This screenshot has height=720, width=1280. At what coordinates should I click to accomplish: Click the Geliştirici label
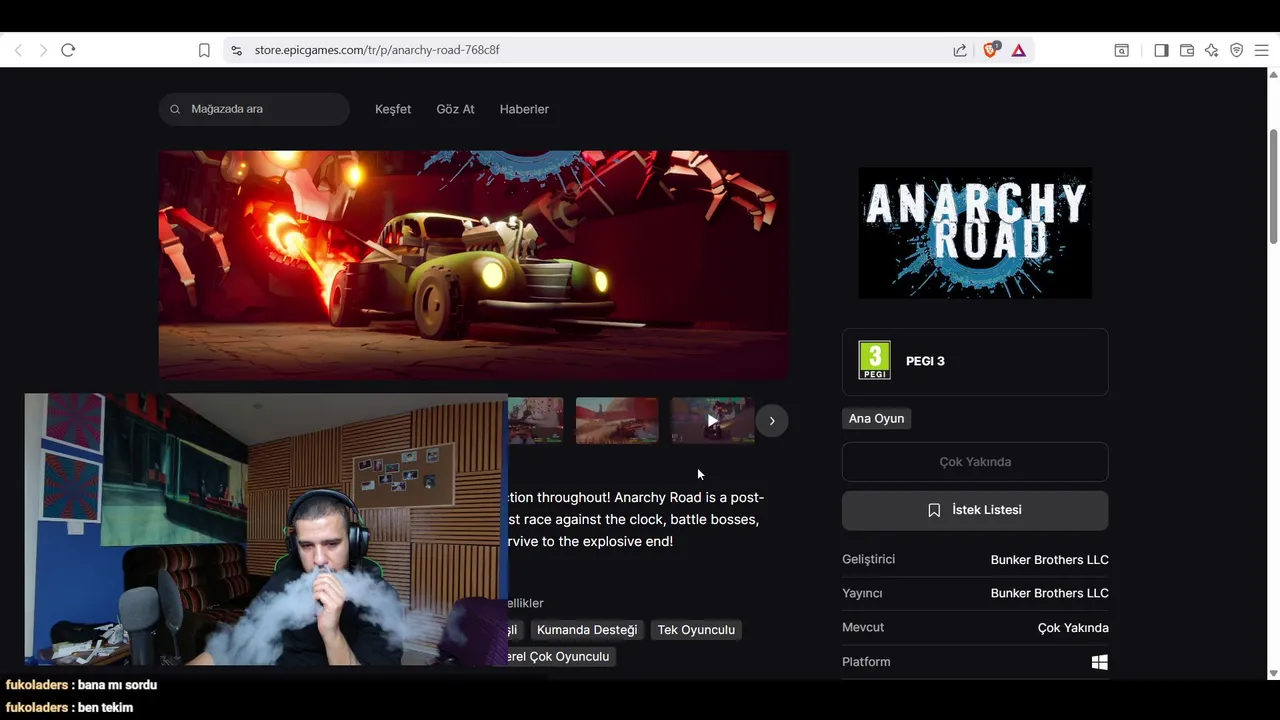868,559
